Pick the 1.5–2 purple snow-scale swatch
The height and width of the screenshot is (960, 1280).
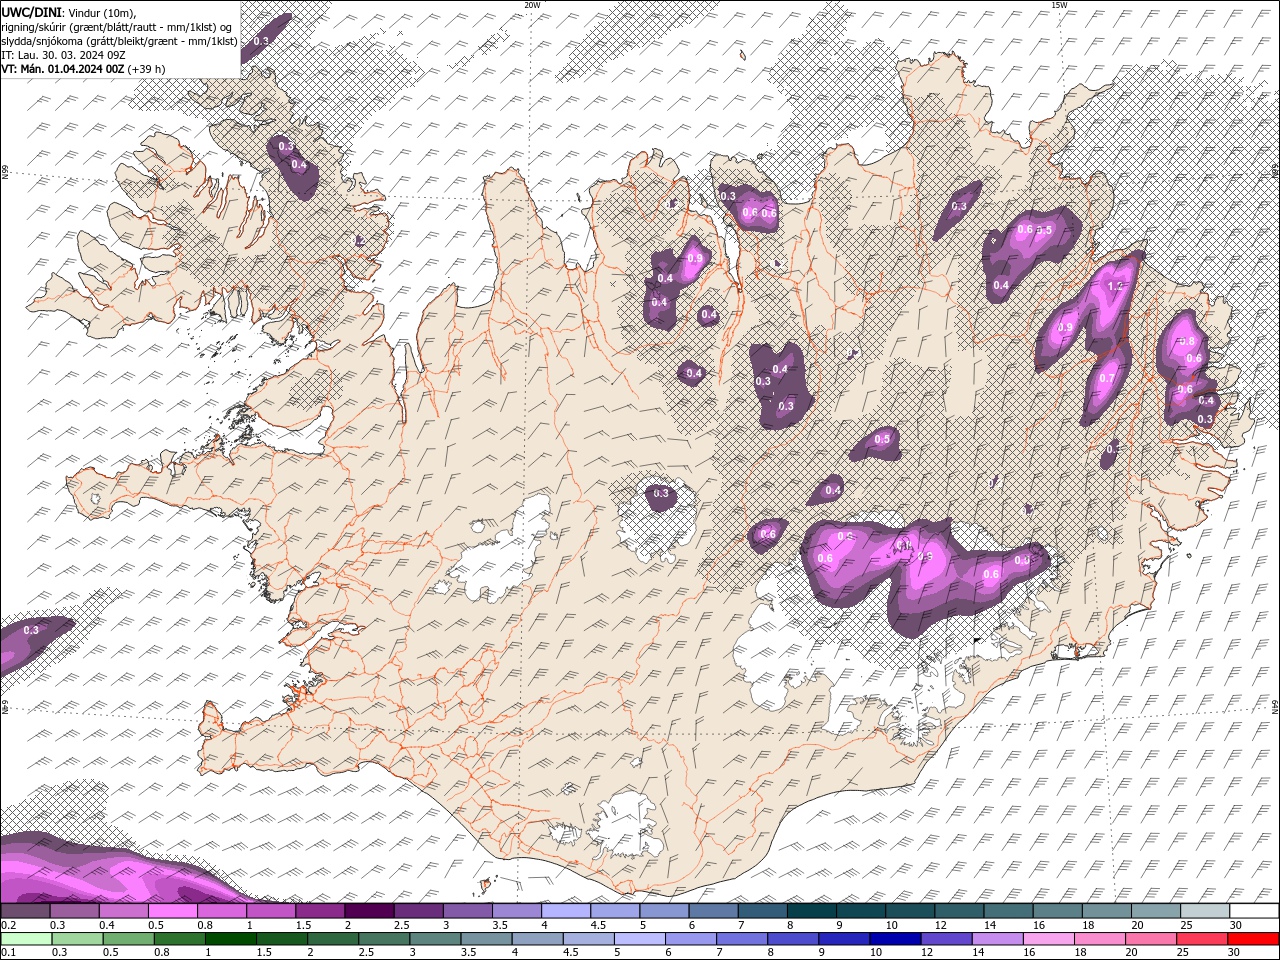coord(320,911)
